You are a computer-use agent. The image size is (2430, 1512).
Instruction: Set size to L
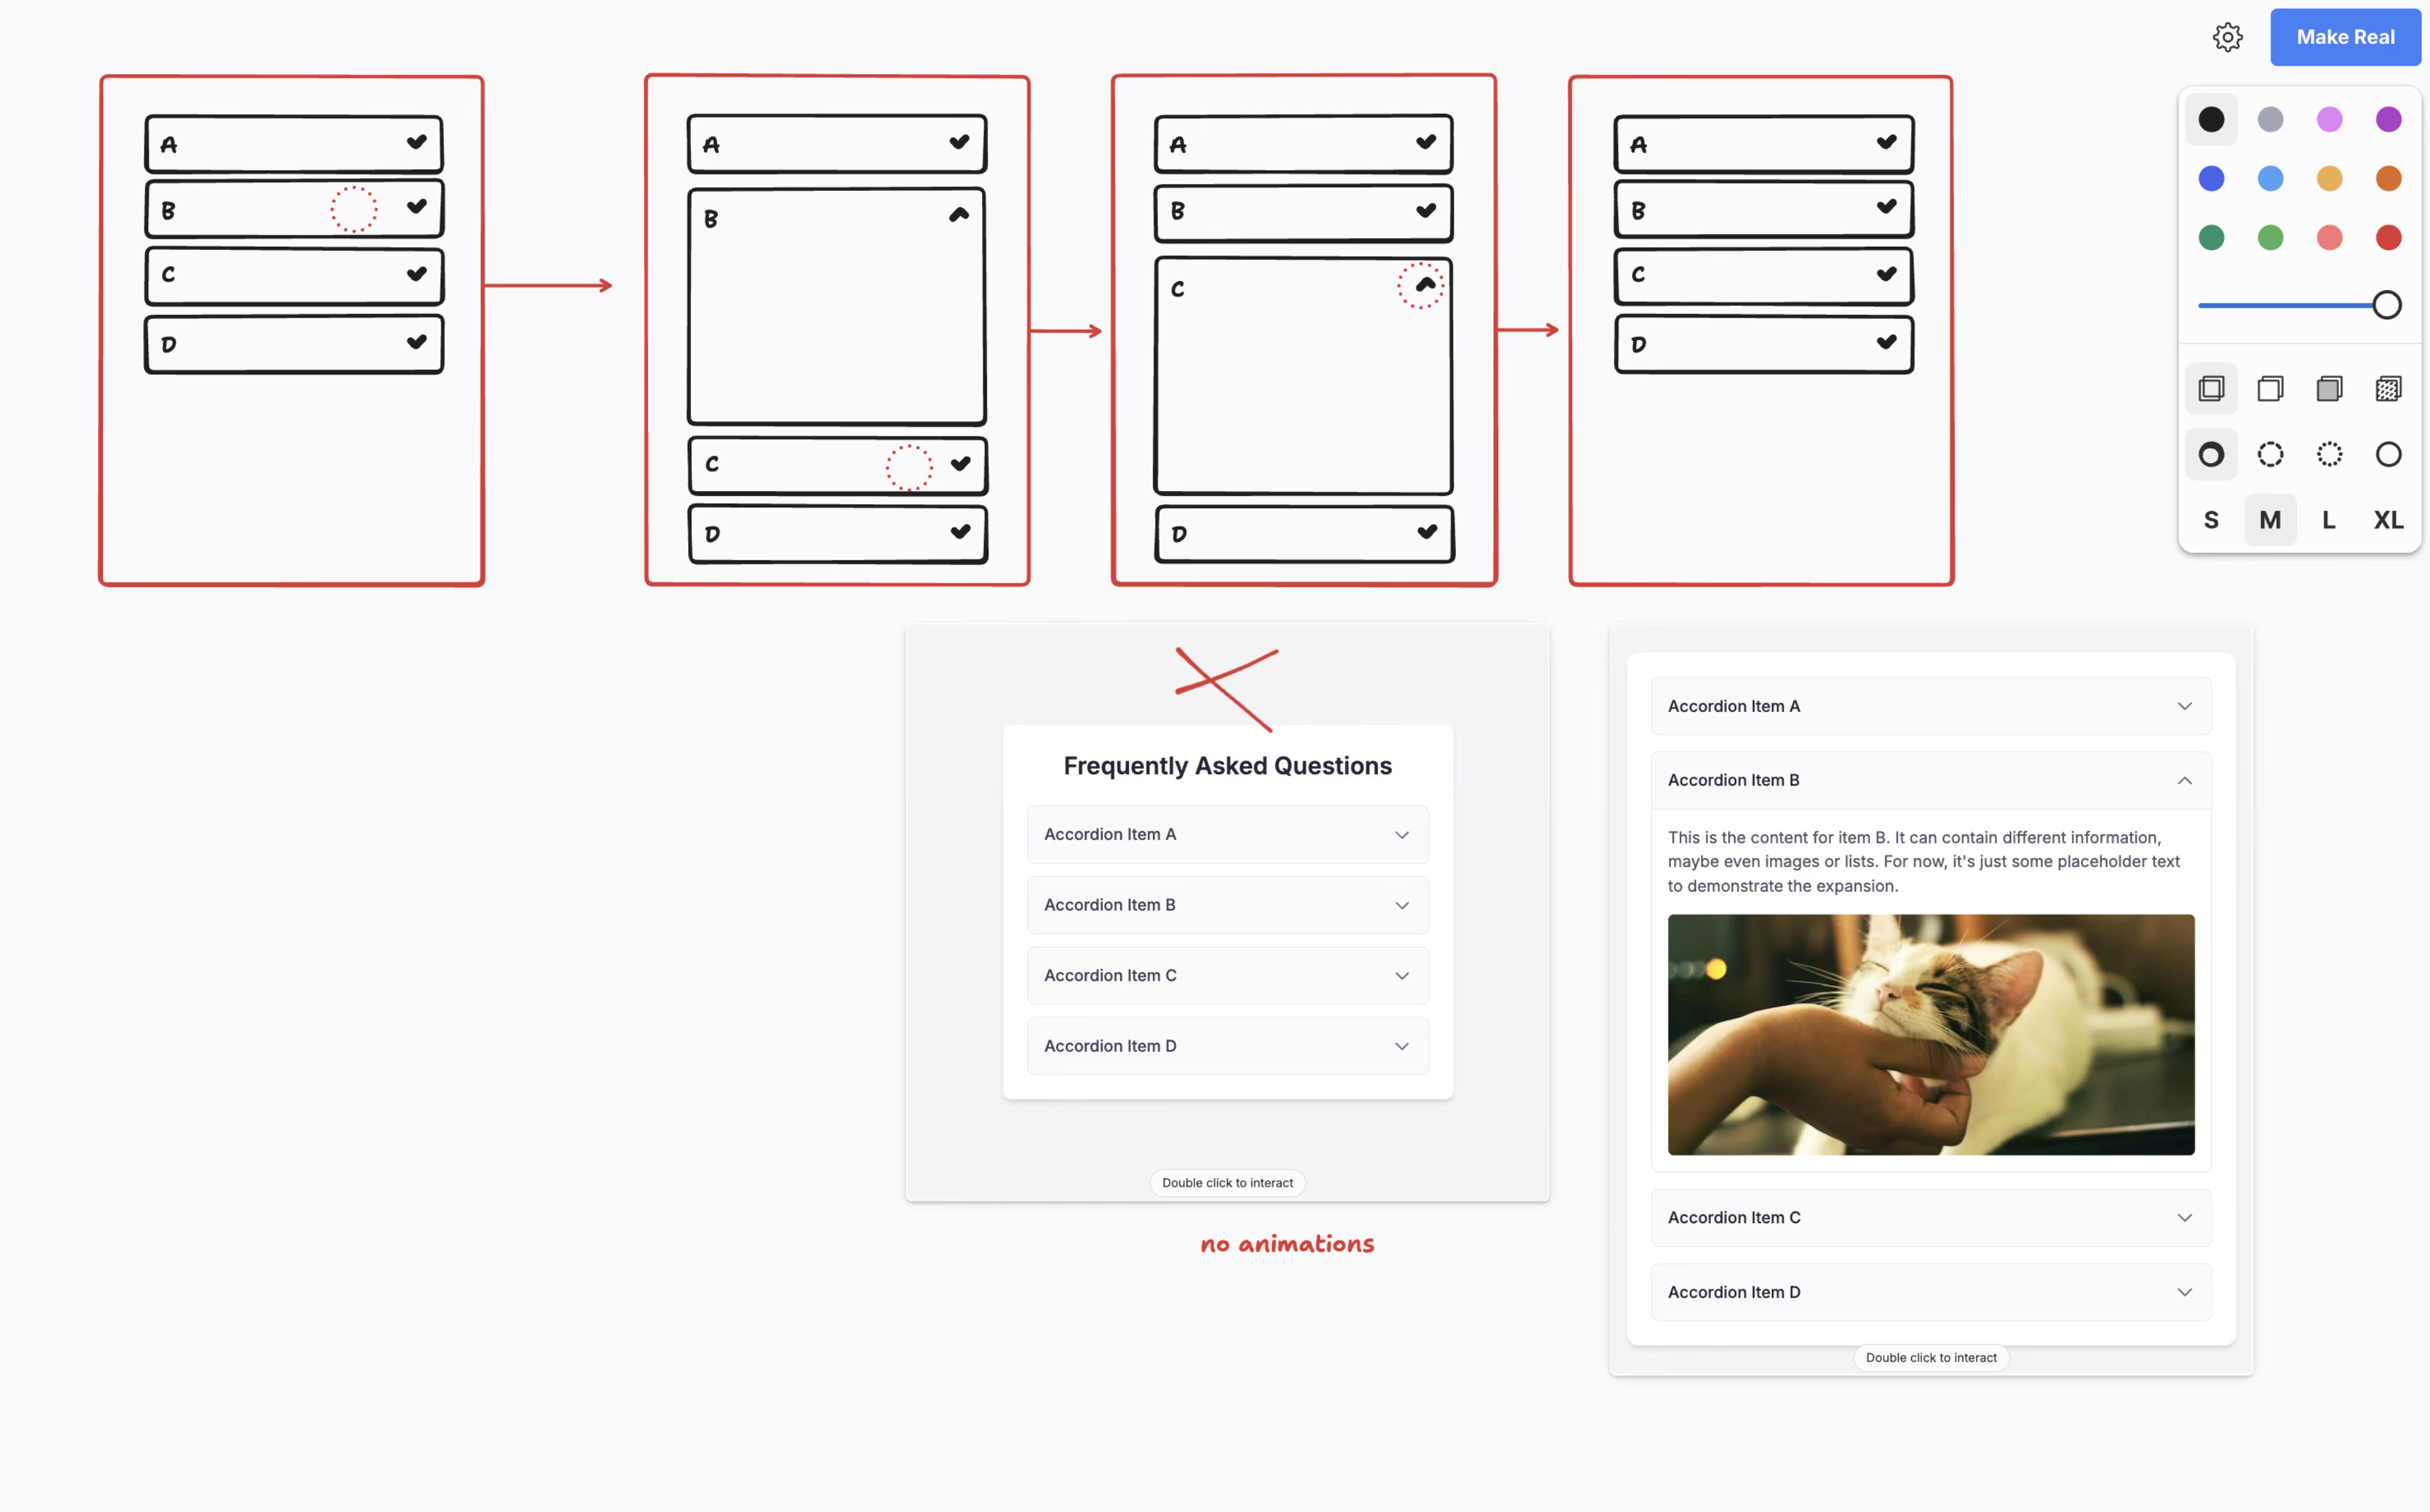[2329, 520]
